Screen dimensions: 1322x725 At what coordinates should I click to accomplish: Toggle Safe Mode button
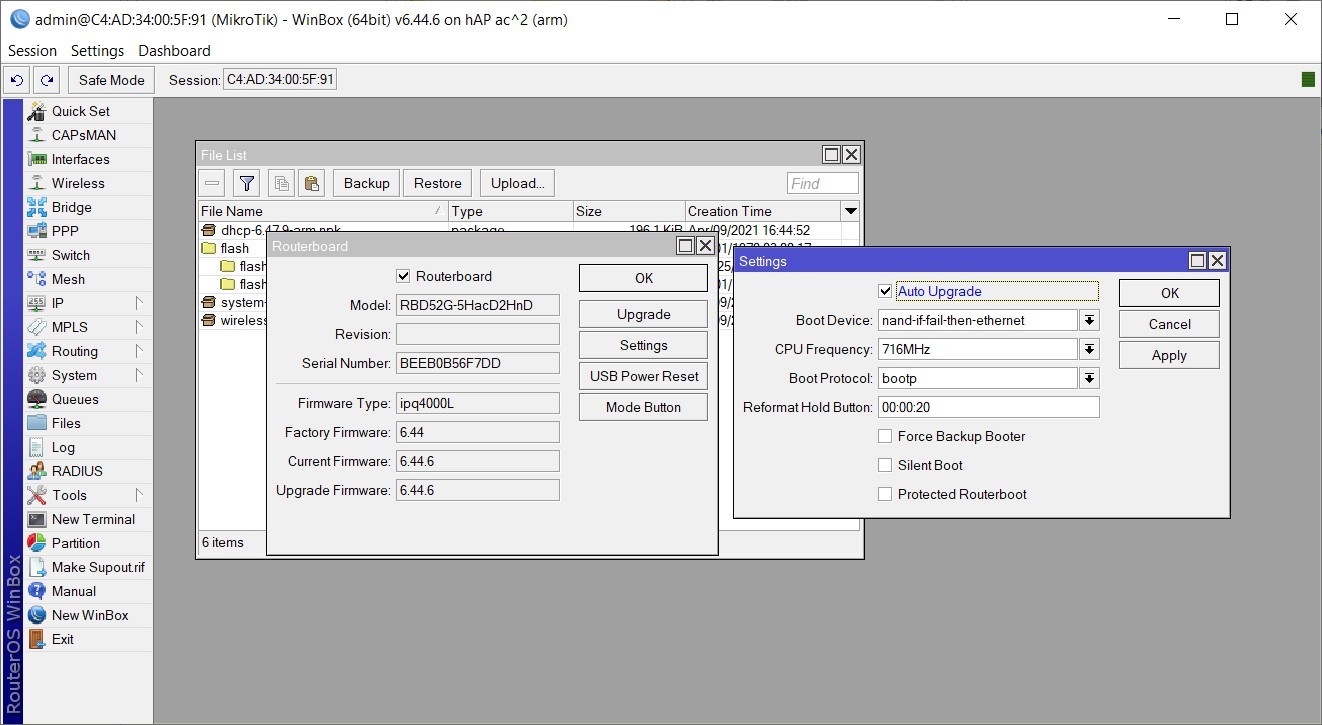coord(112,80)
